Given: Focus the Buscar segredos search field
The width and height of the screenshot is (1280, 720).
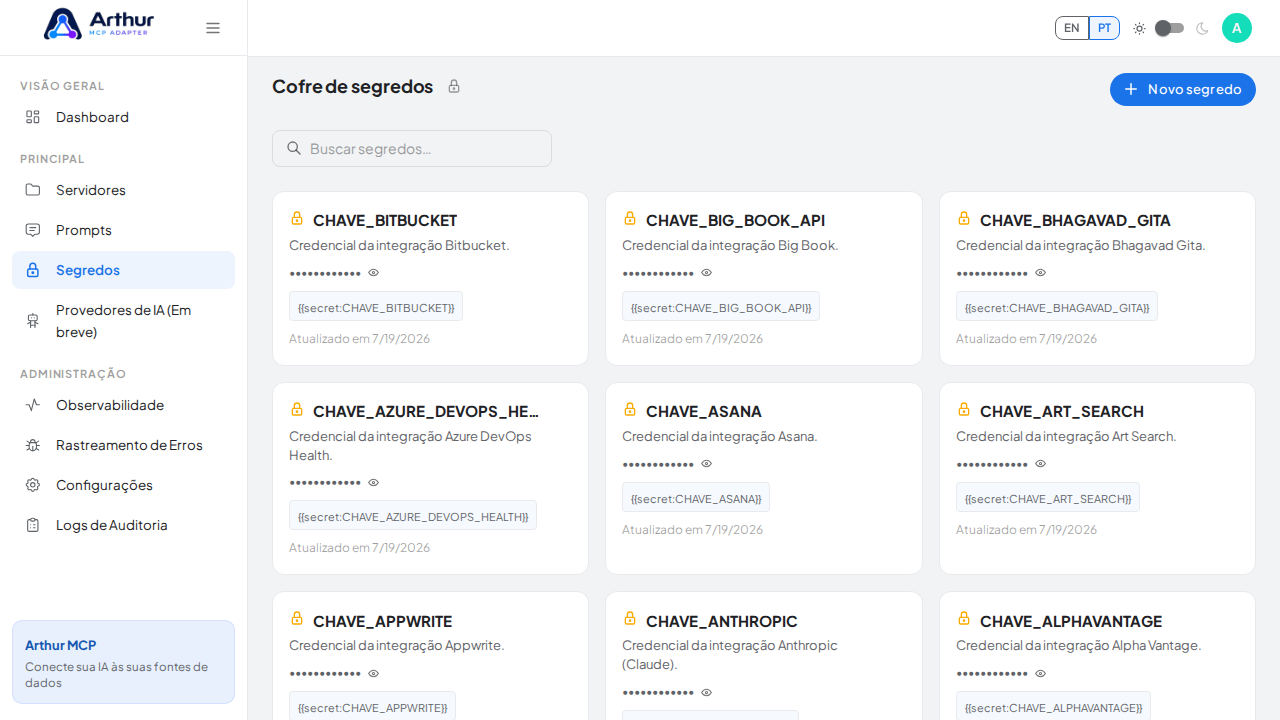Looking at the screenshot, I should click(412, 148).
